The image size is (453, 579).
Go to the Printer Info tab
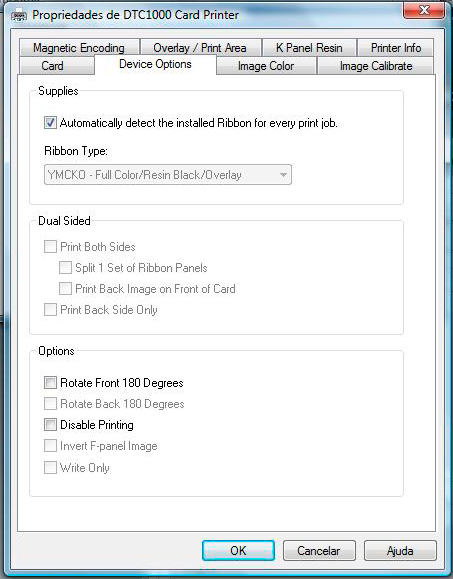coord(396,47)
